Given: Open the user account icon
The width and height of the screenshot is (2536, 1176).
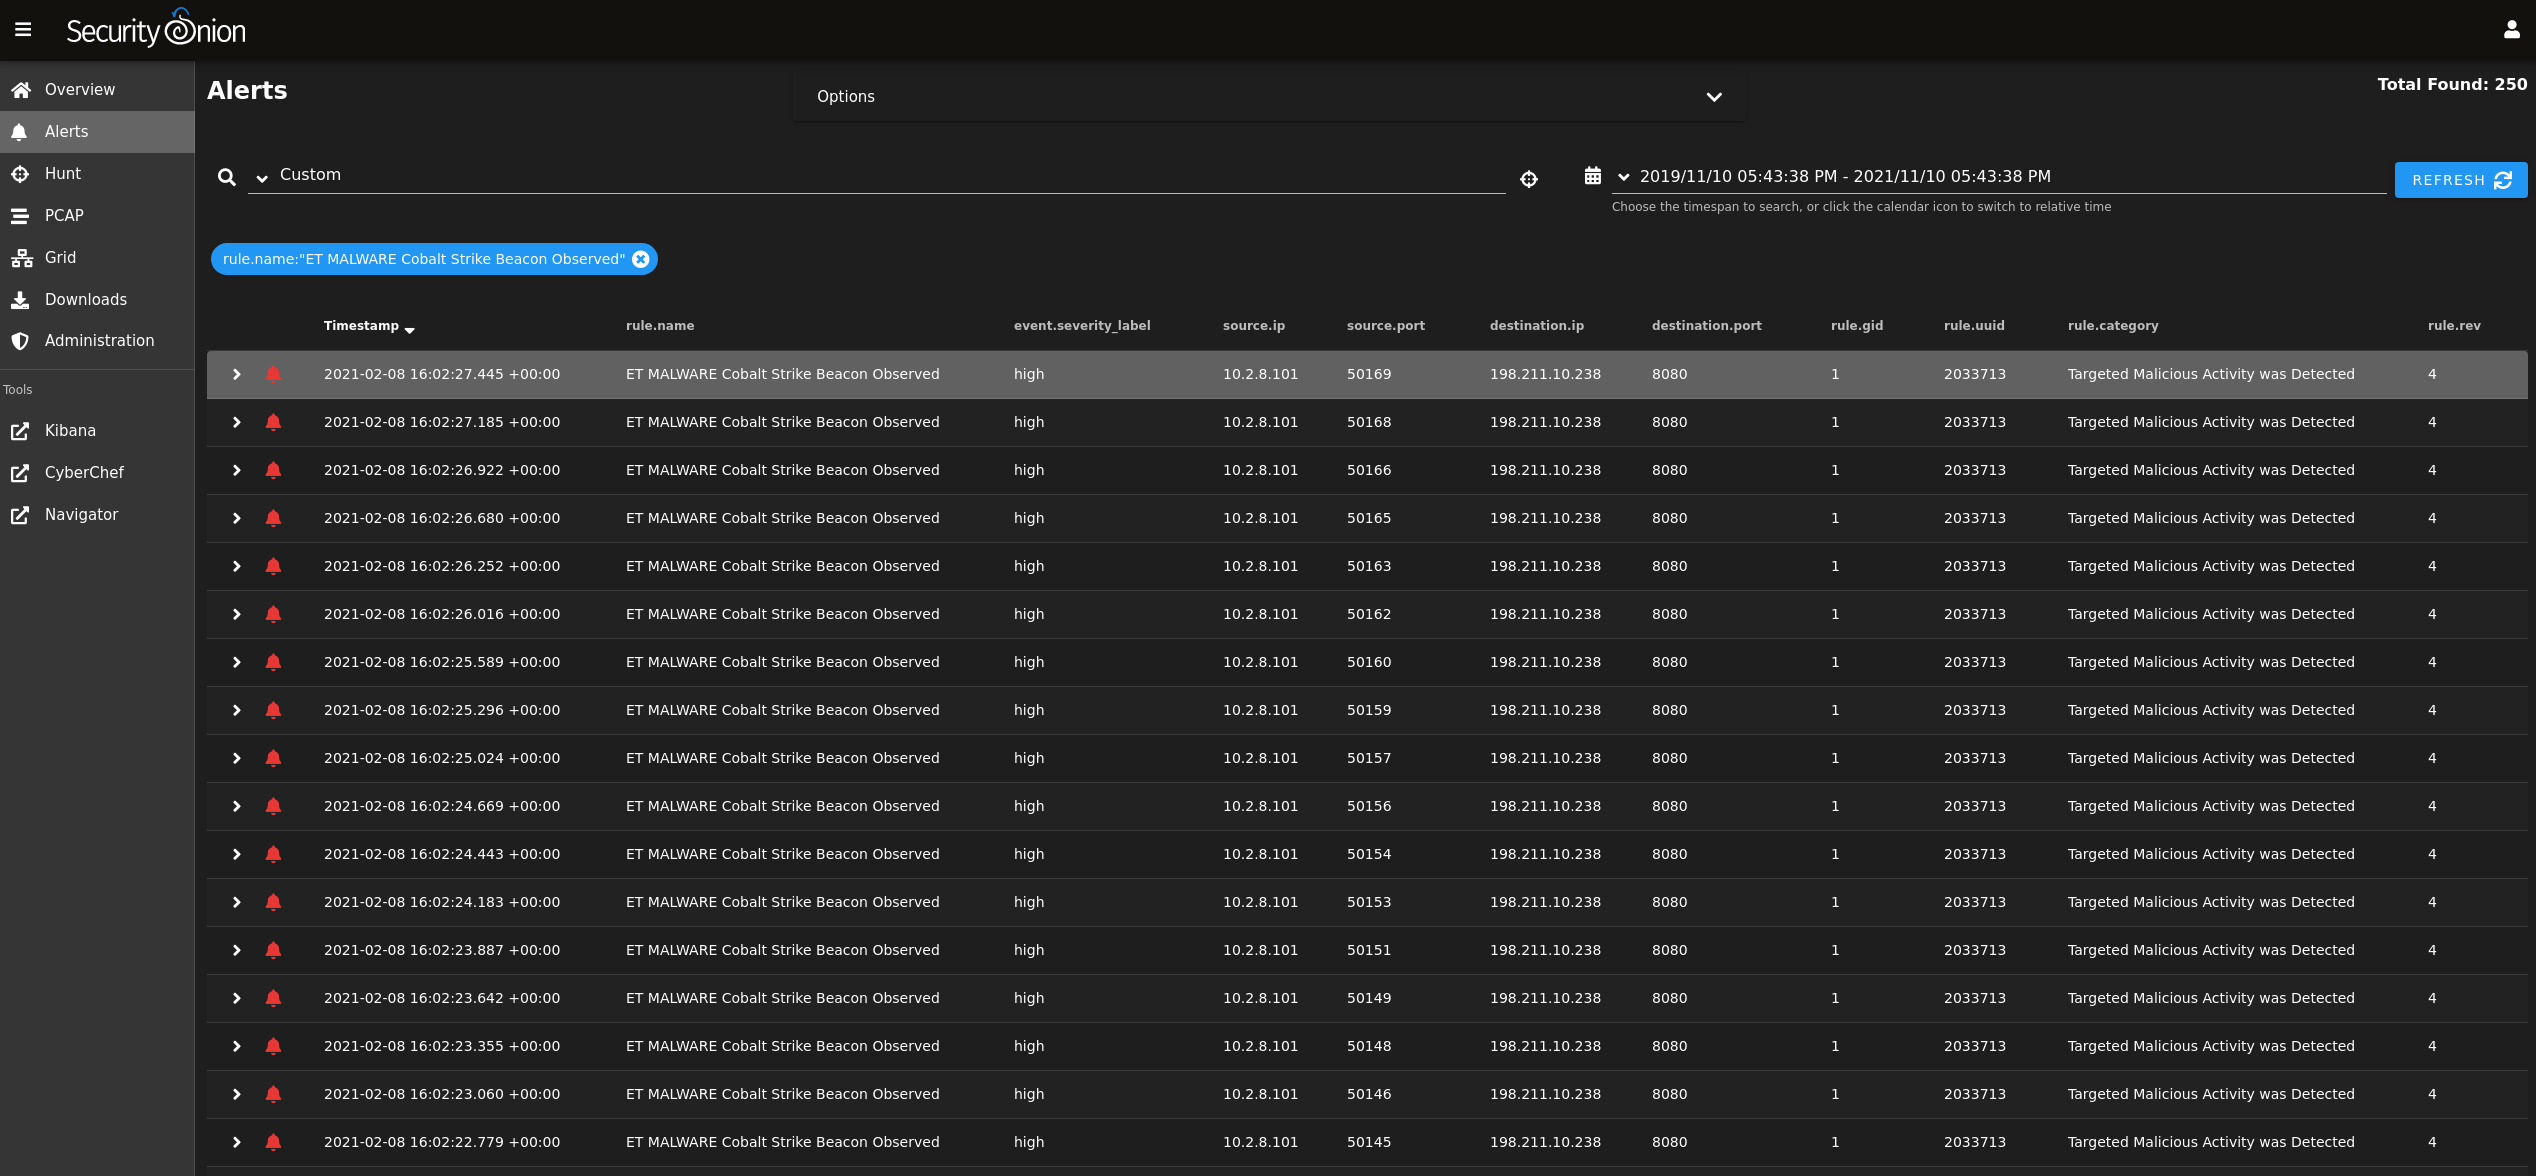Looking at the screenshot, I should click(x=2511, y=30).
